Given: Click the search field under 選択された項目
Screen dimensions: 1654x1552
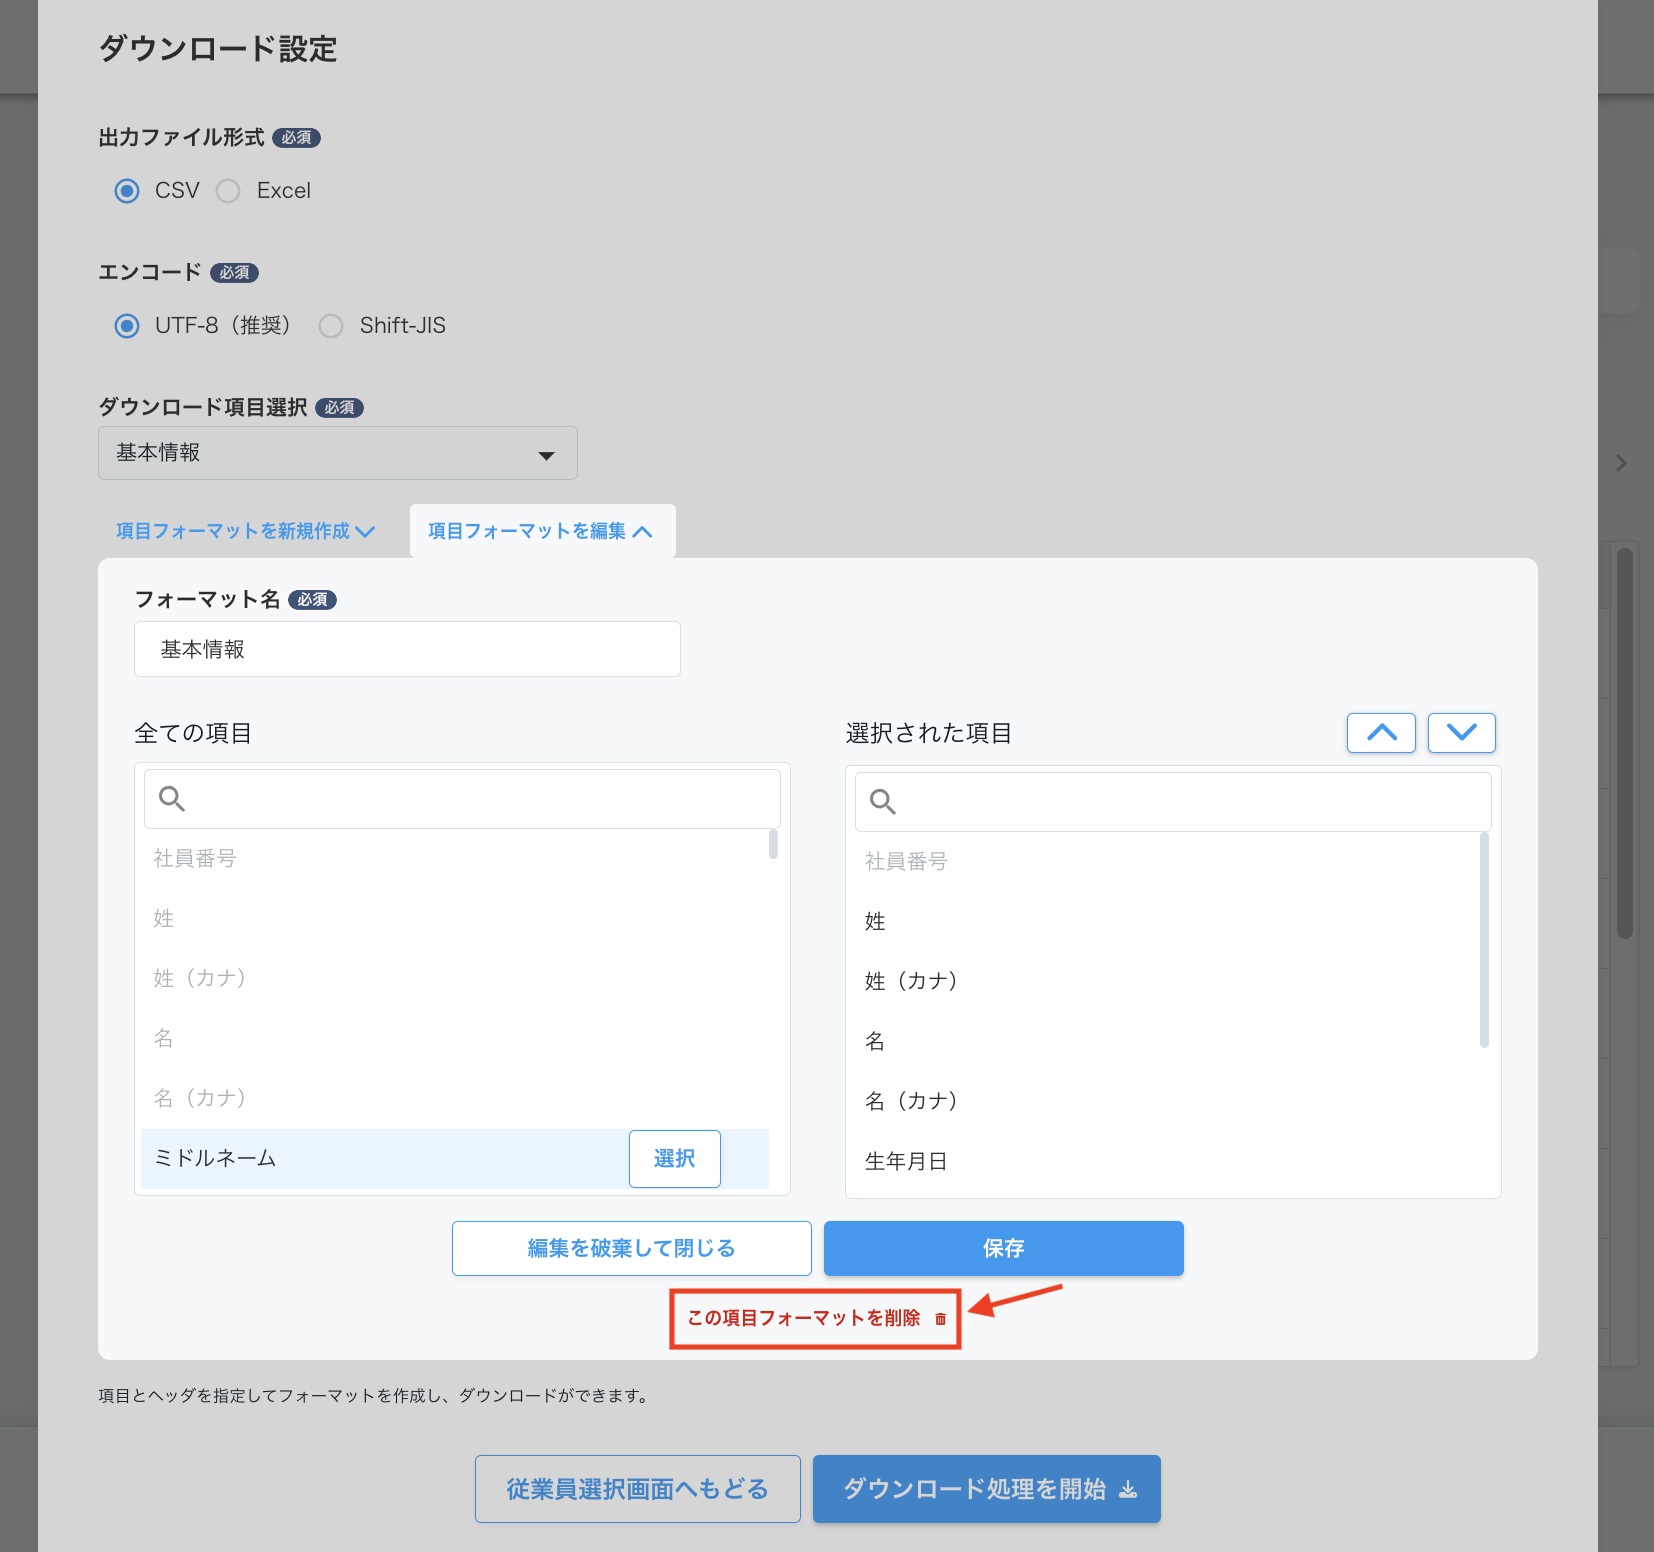Looking at the screenshot, I should (x=1173, y=801).
